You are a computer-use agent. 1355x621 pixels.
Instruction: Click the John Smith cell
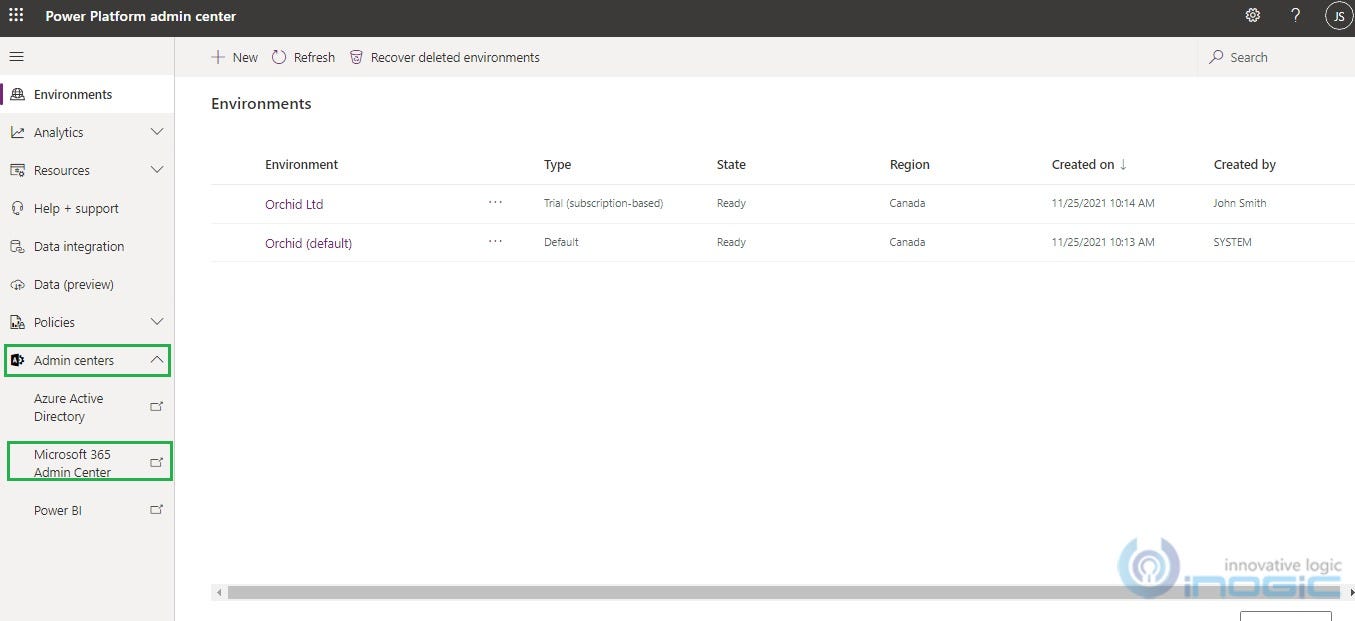coord(1240,203)
